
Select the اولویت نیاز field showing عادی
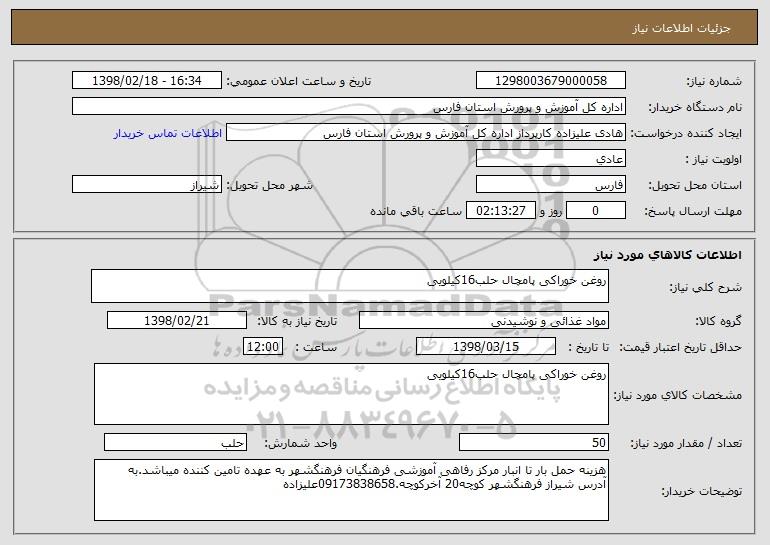(550, 159)
